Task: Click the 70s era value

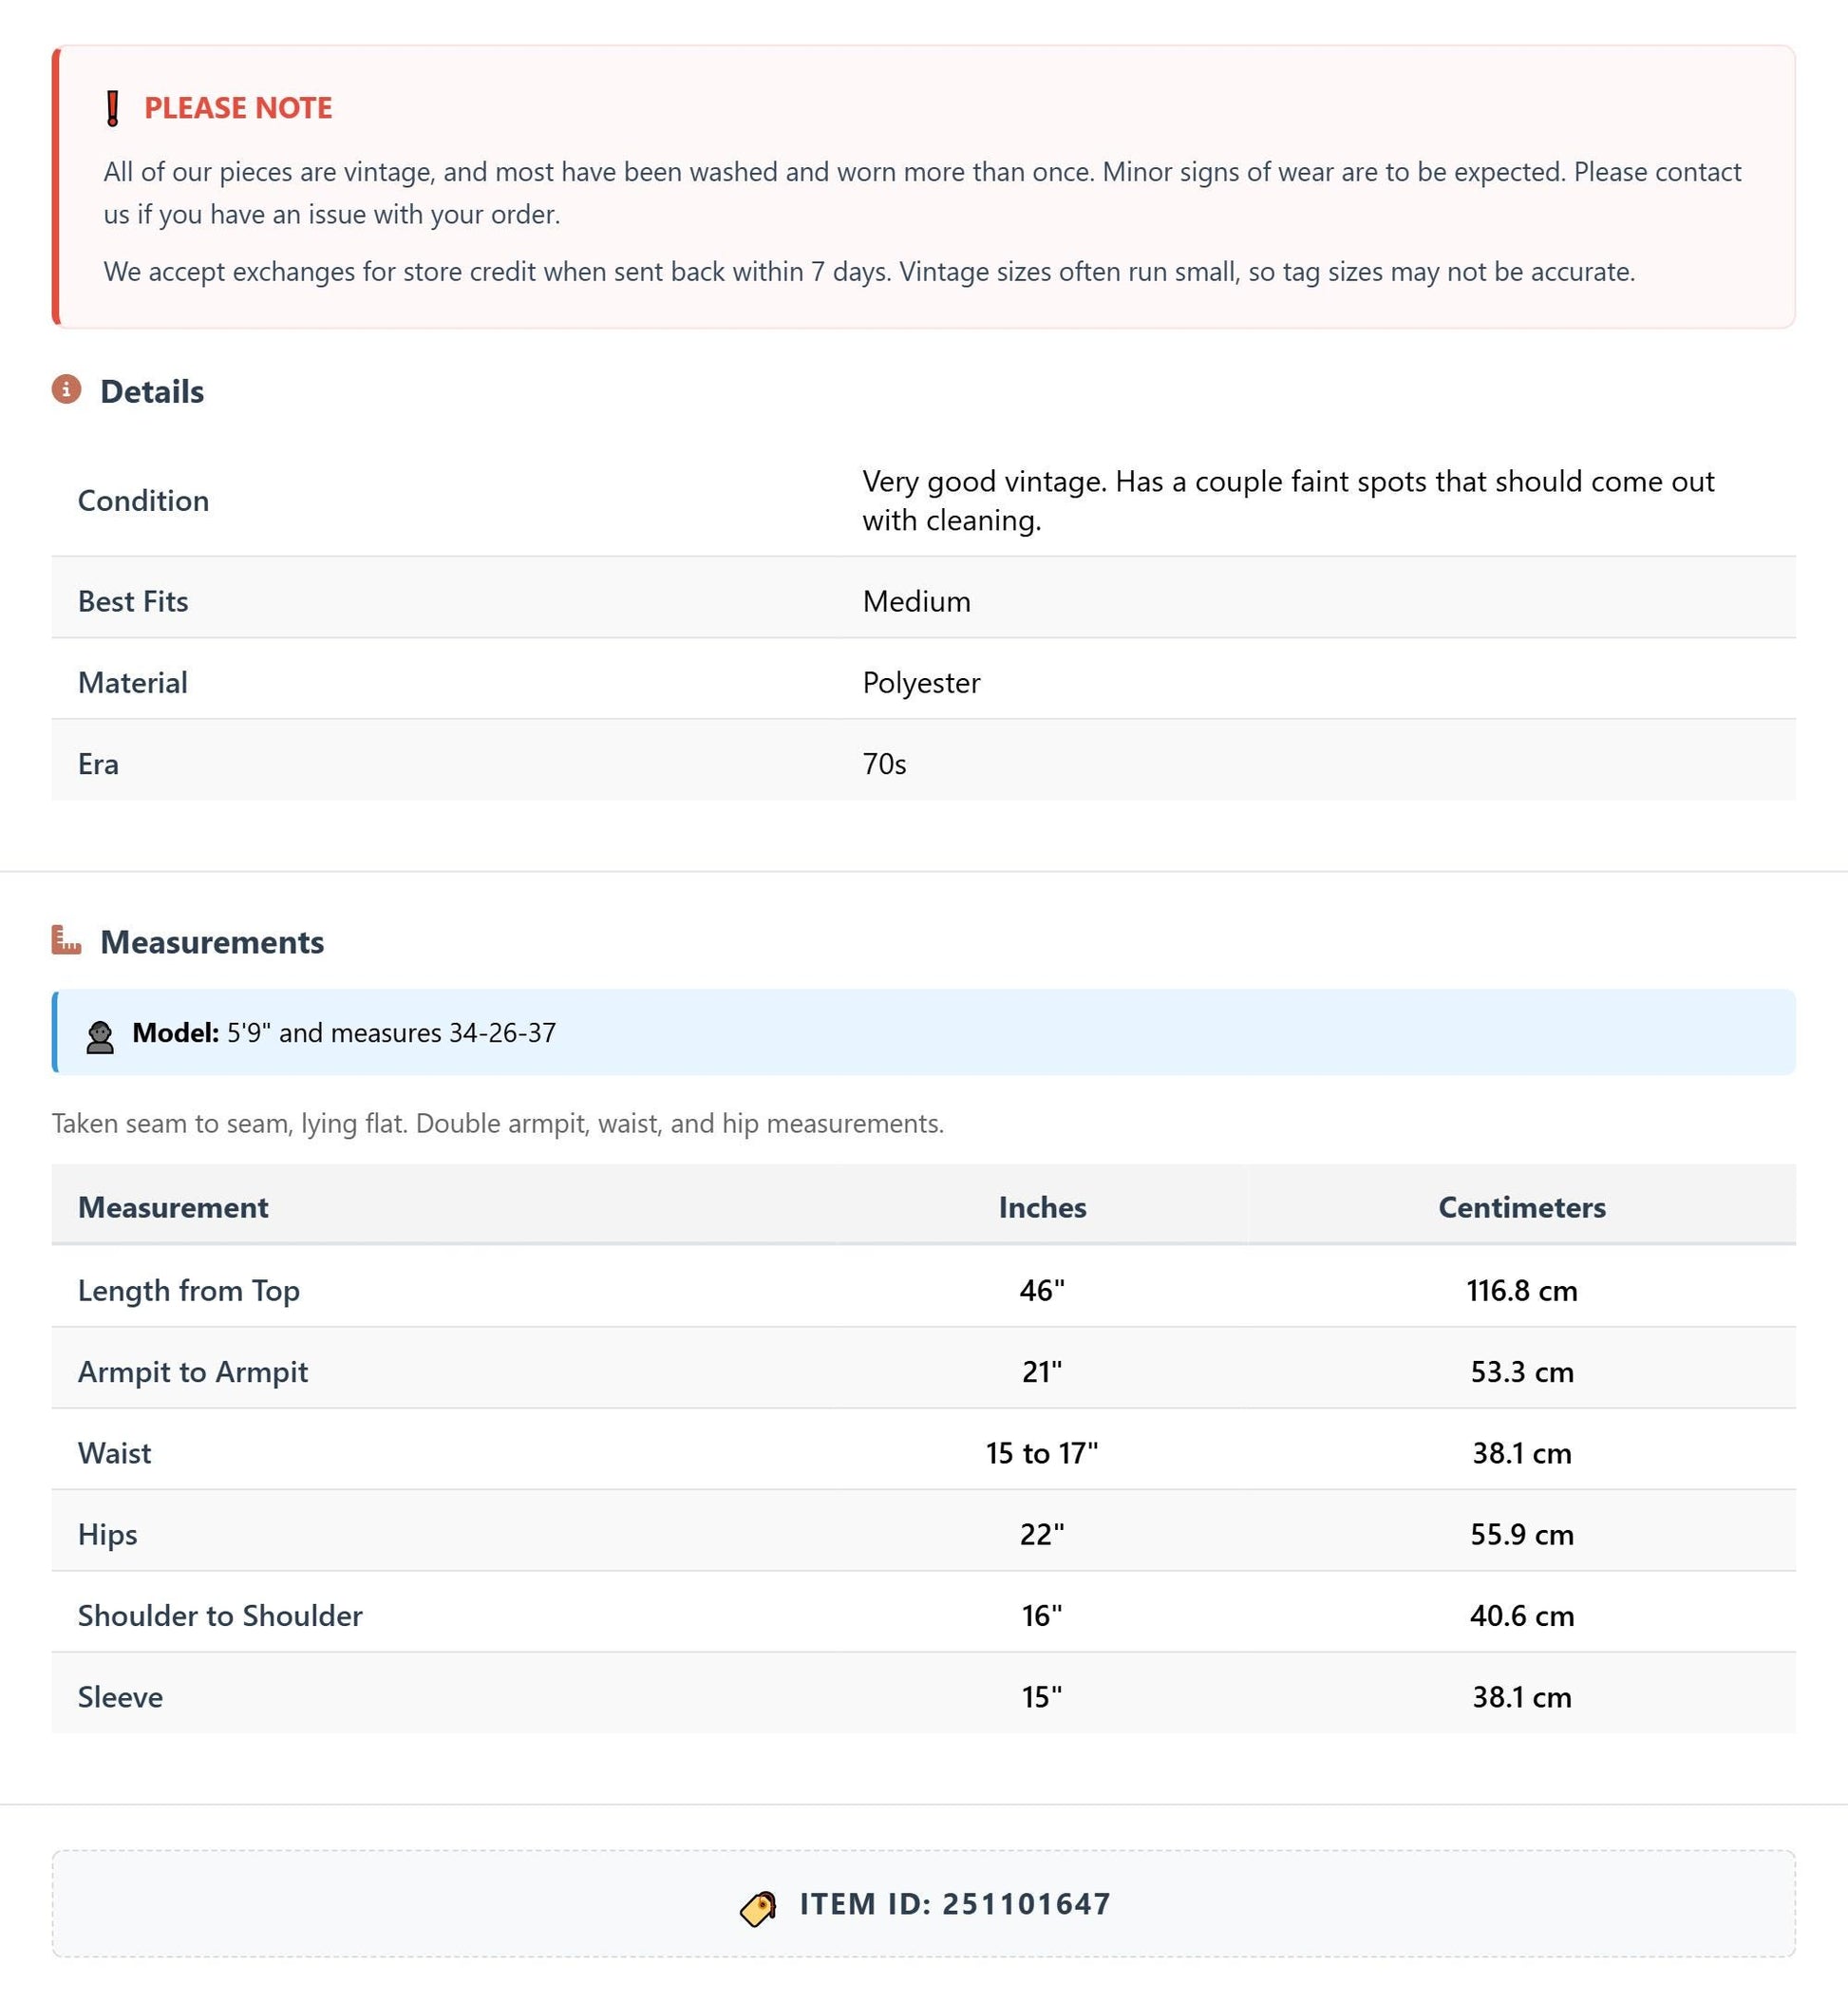Action: [x=884, y=764]
